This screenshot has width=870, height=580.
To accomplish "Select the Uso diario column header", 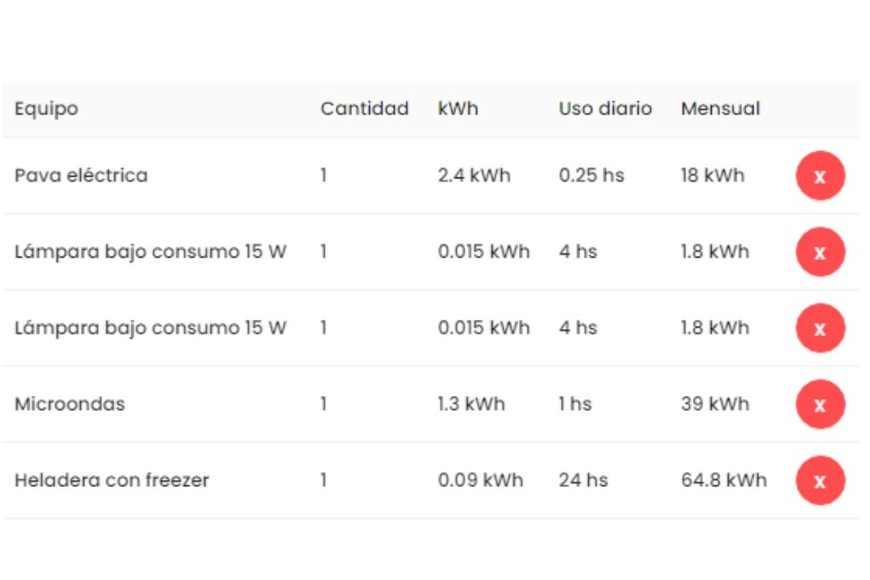I will tap(605, 108).
